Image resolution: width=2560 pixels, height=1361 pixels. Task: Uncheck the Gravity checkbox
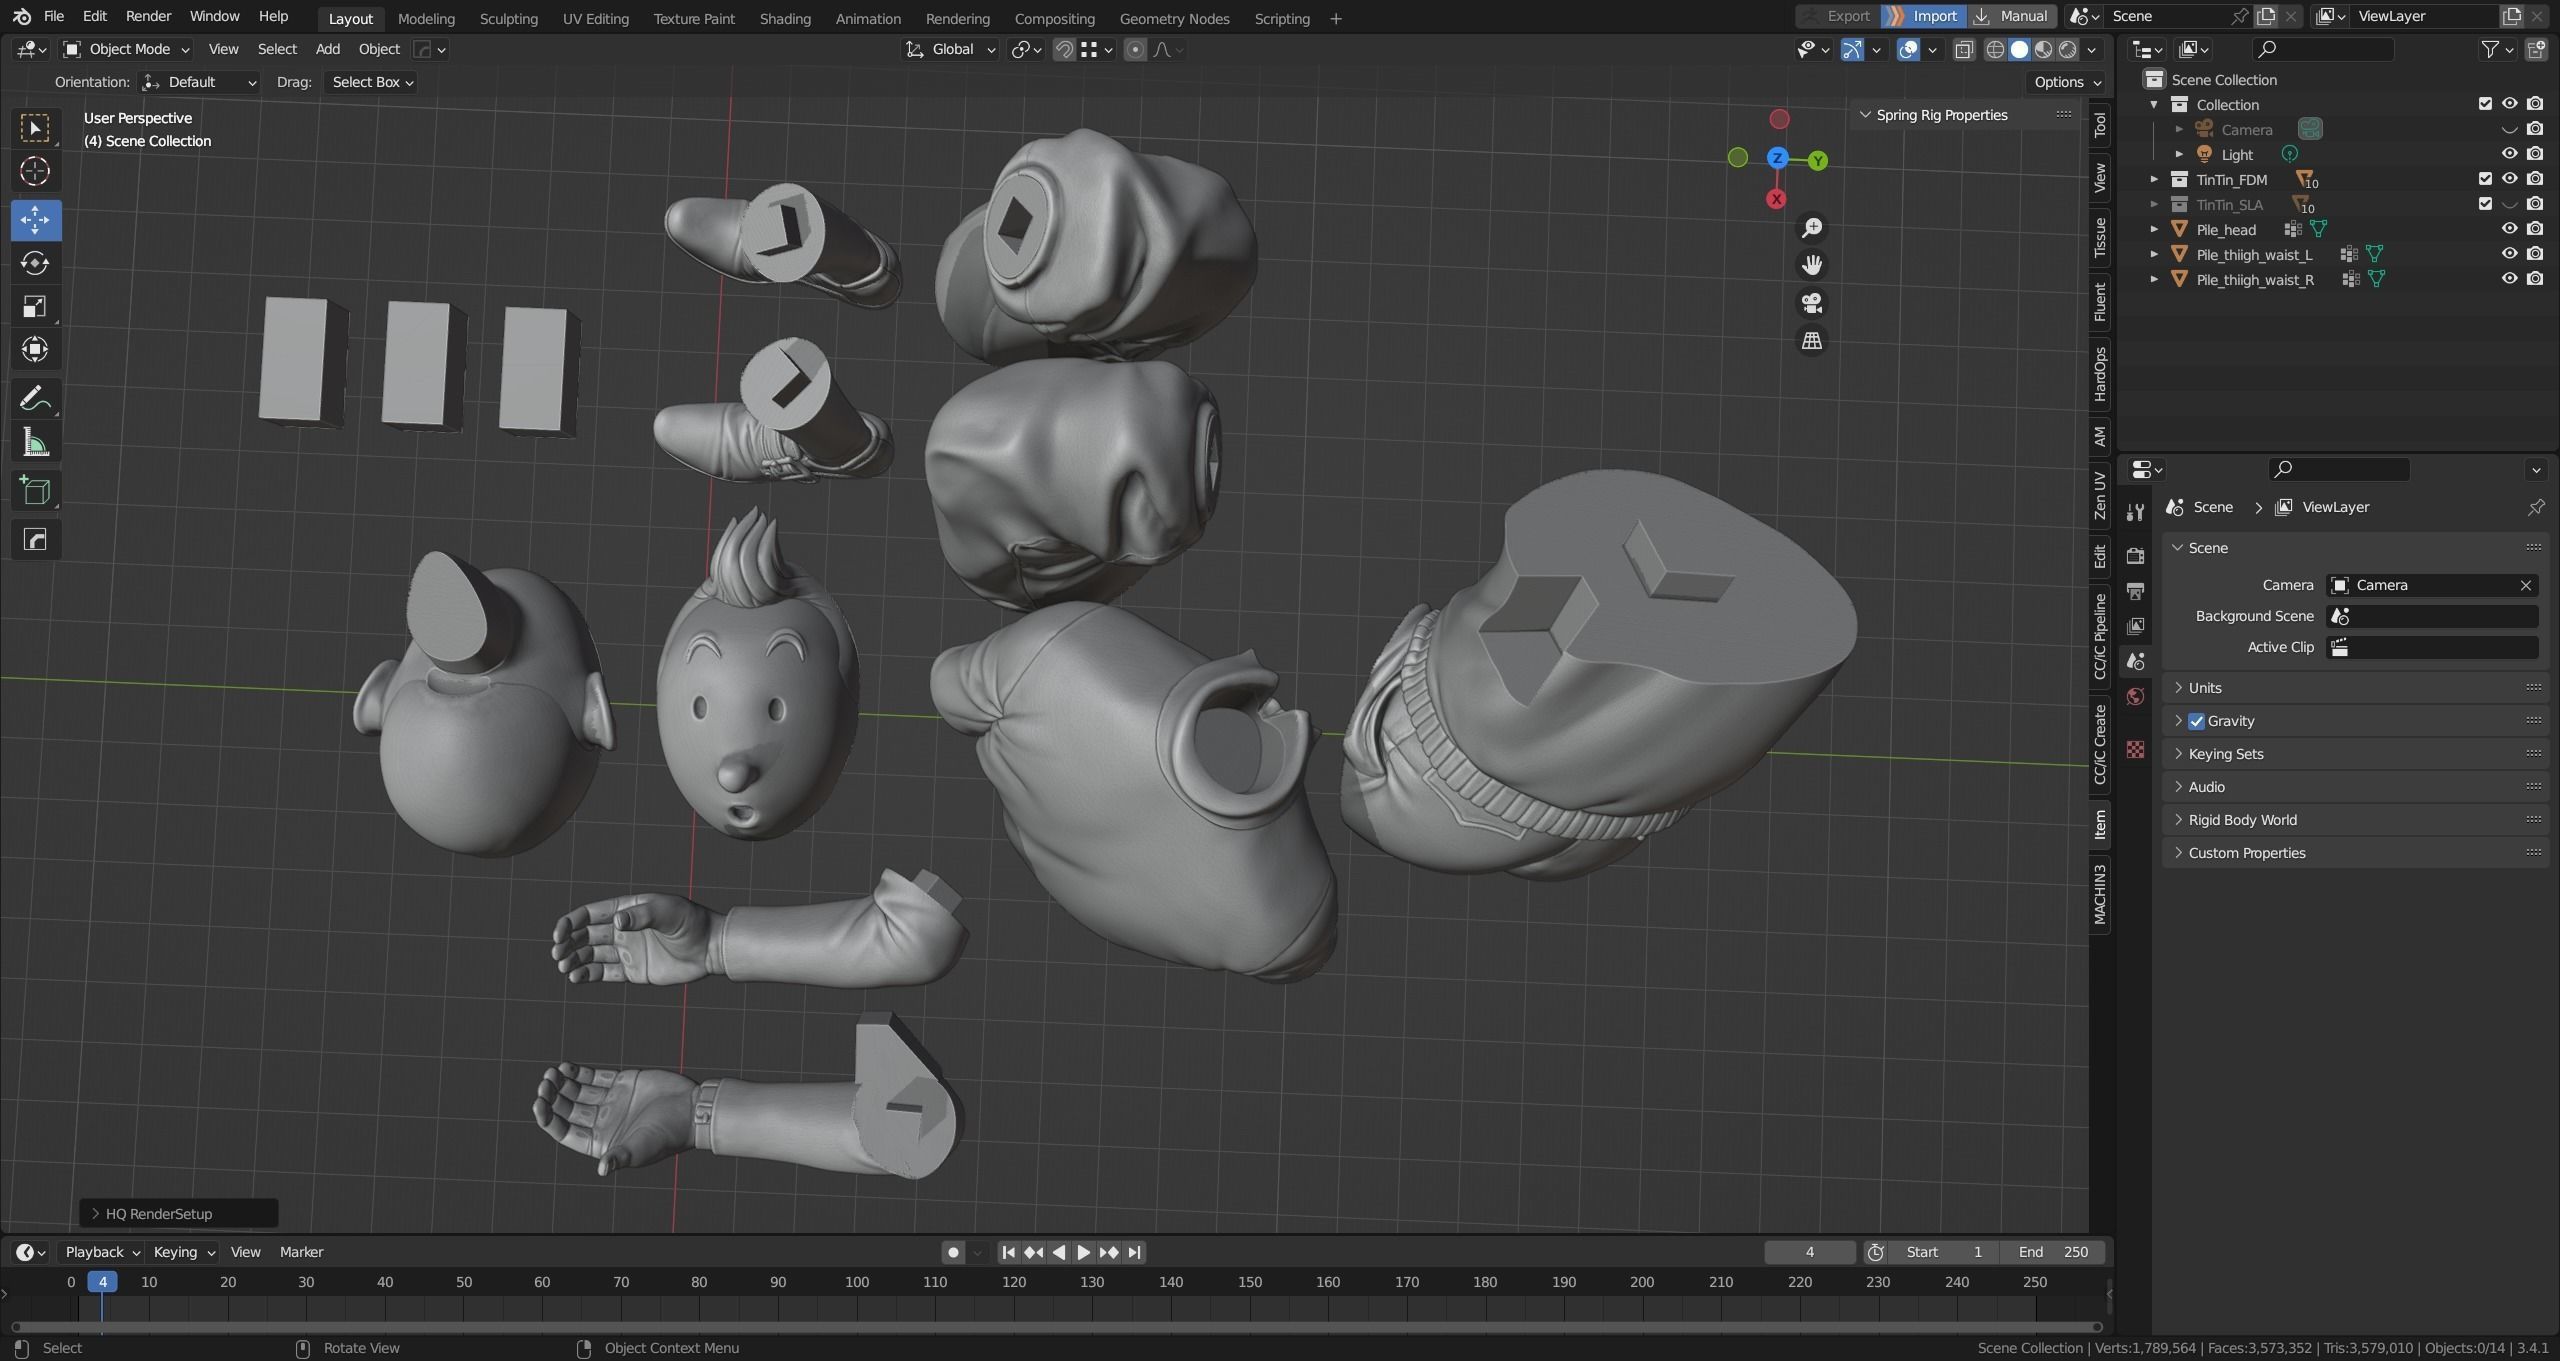pos(2196,721)
